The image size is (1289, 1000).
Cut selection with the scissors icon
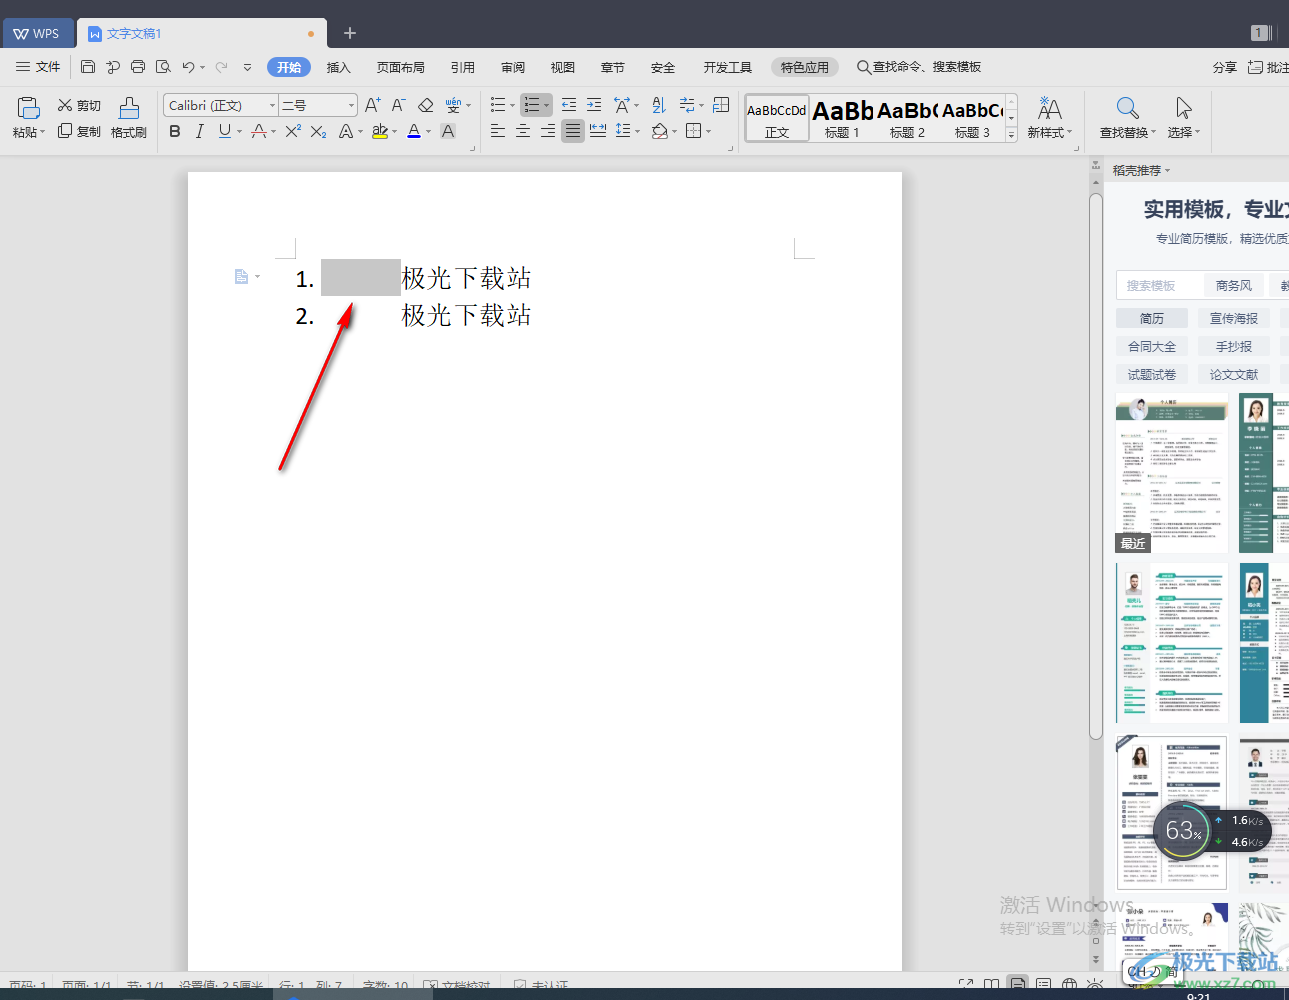pyautogui.click(x=65, y=105)
